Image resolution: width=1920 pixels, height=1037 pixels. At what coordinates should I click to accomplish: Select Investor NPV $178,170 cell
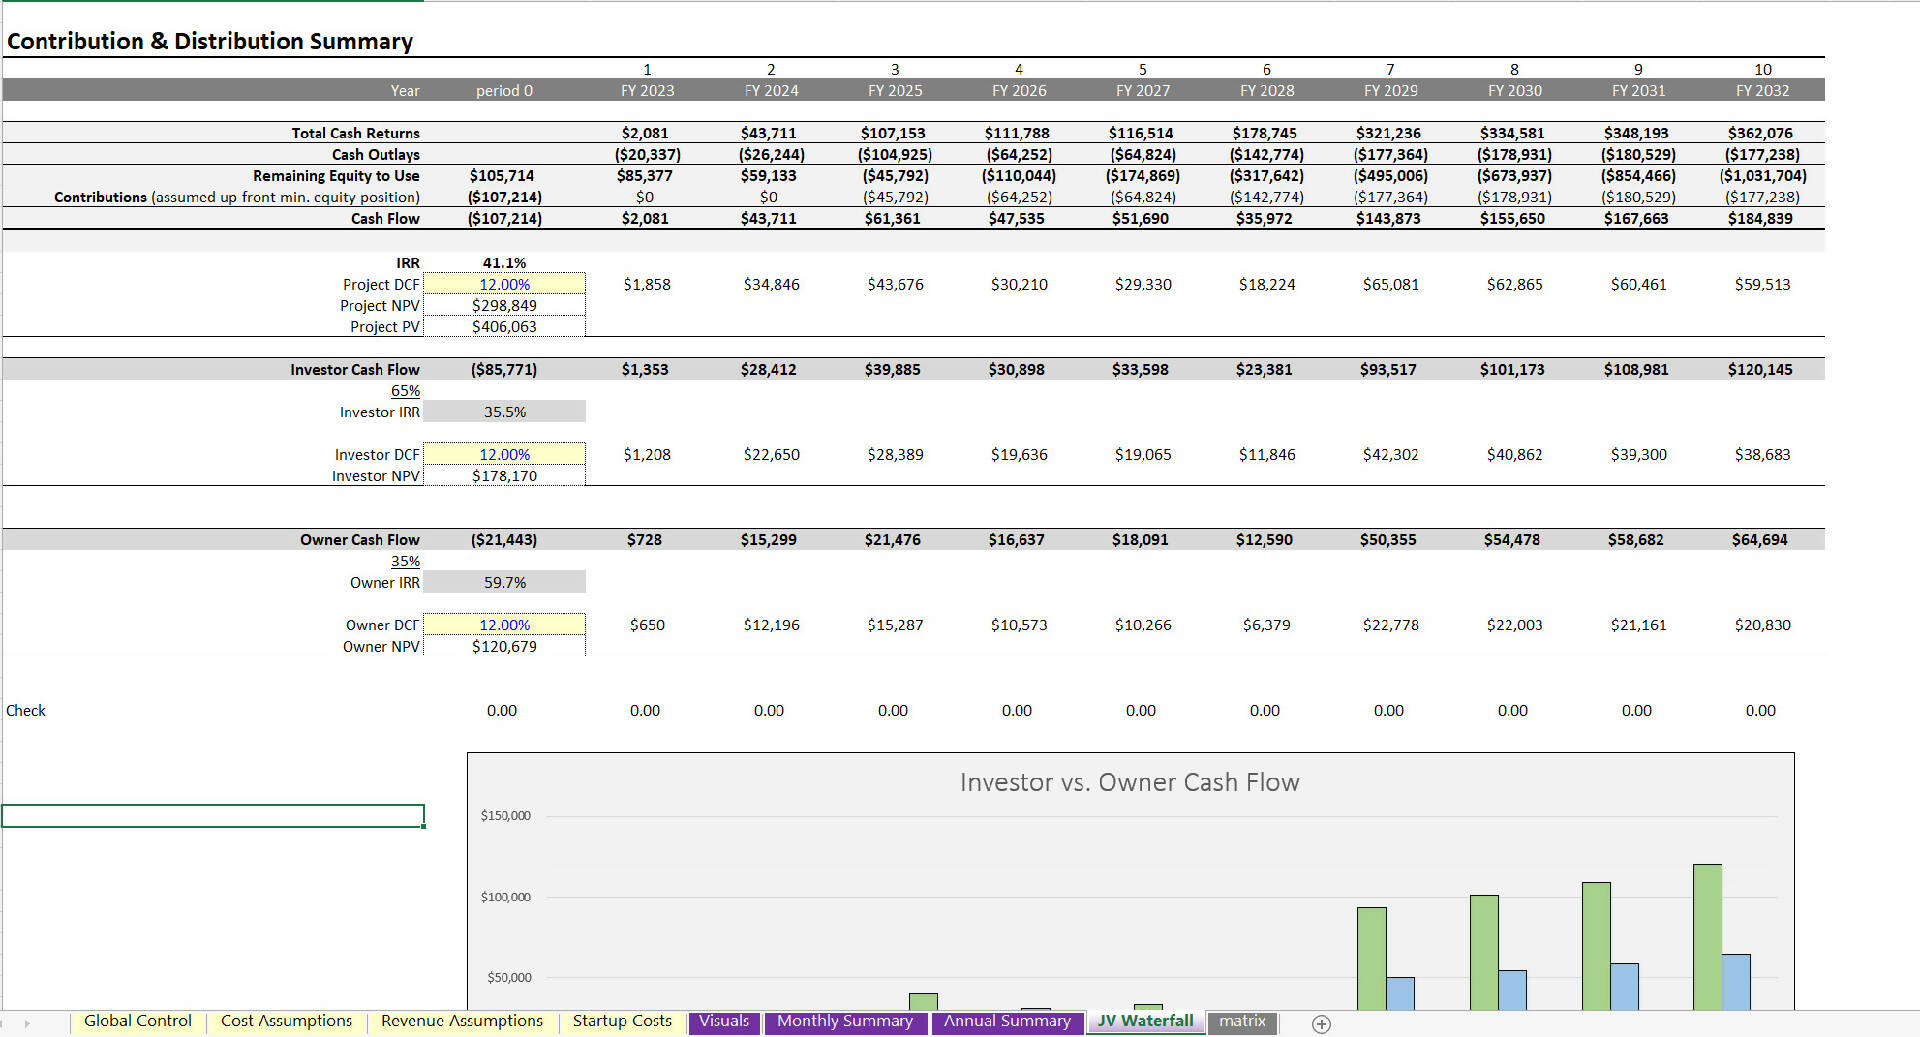(x=504, y=476)
